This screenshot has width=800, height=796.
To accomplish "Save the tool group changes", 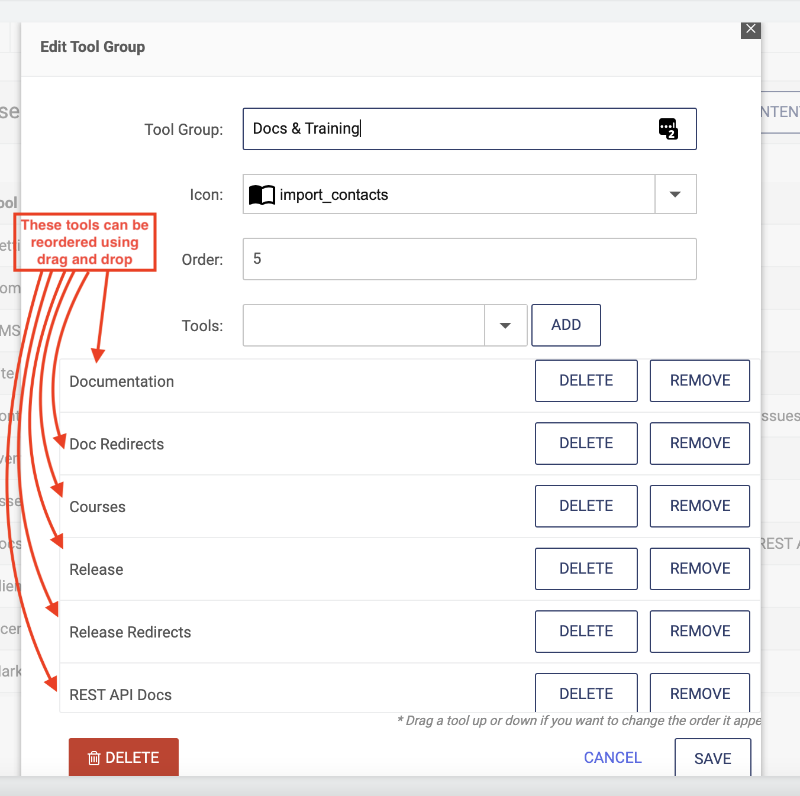I will click(712, 759).
